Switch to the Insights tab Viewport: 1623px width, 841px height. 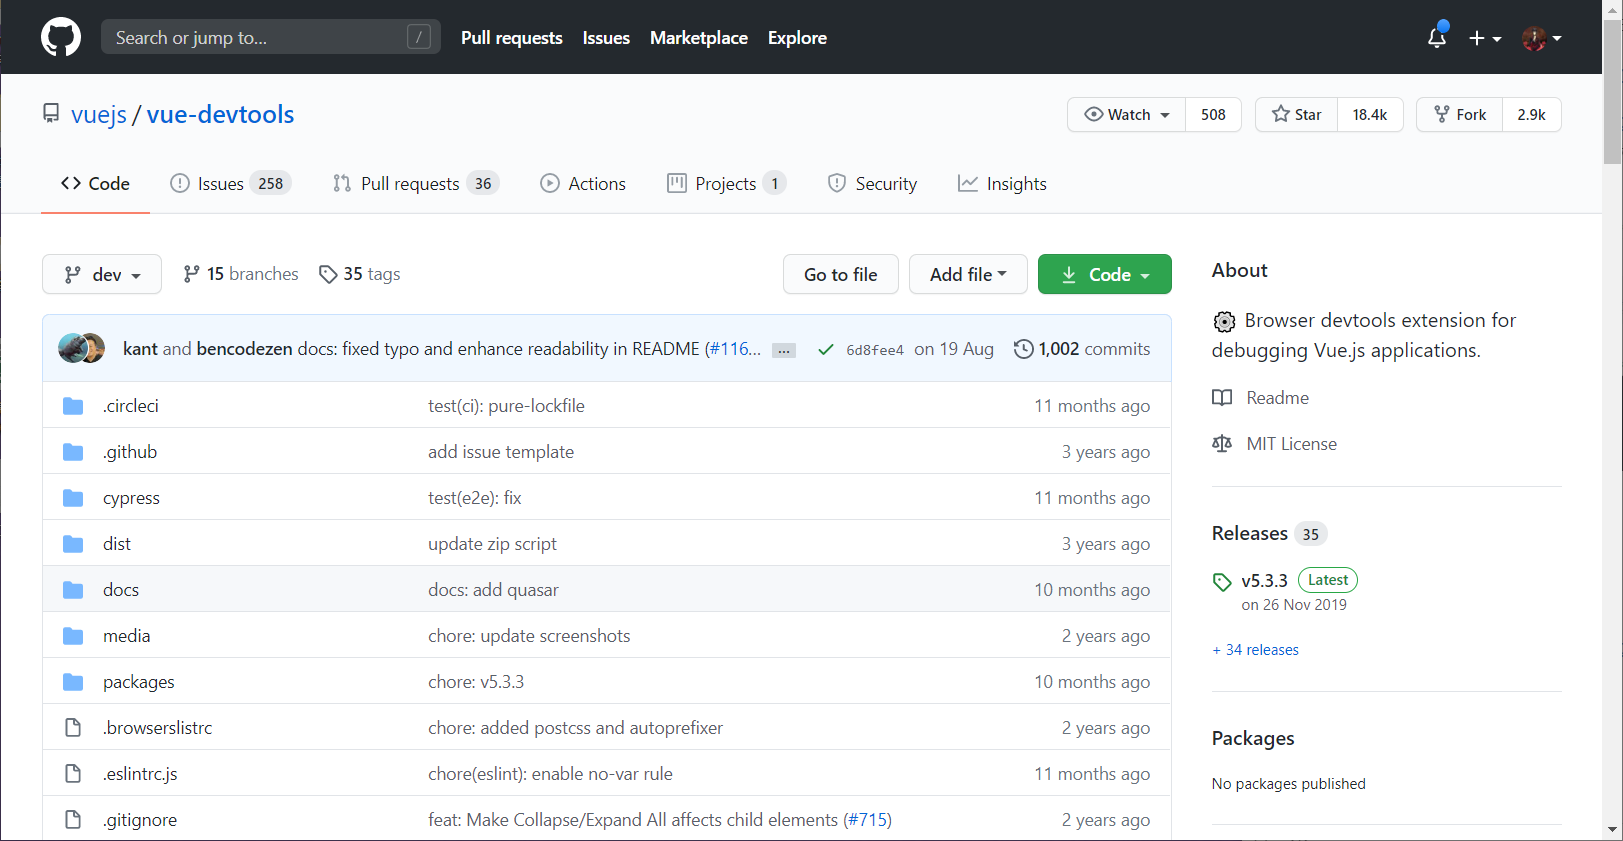1002,183
